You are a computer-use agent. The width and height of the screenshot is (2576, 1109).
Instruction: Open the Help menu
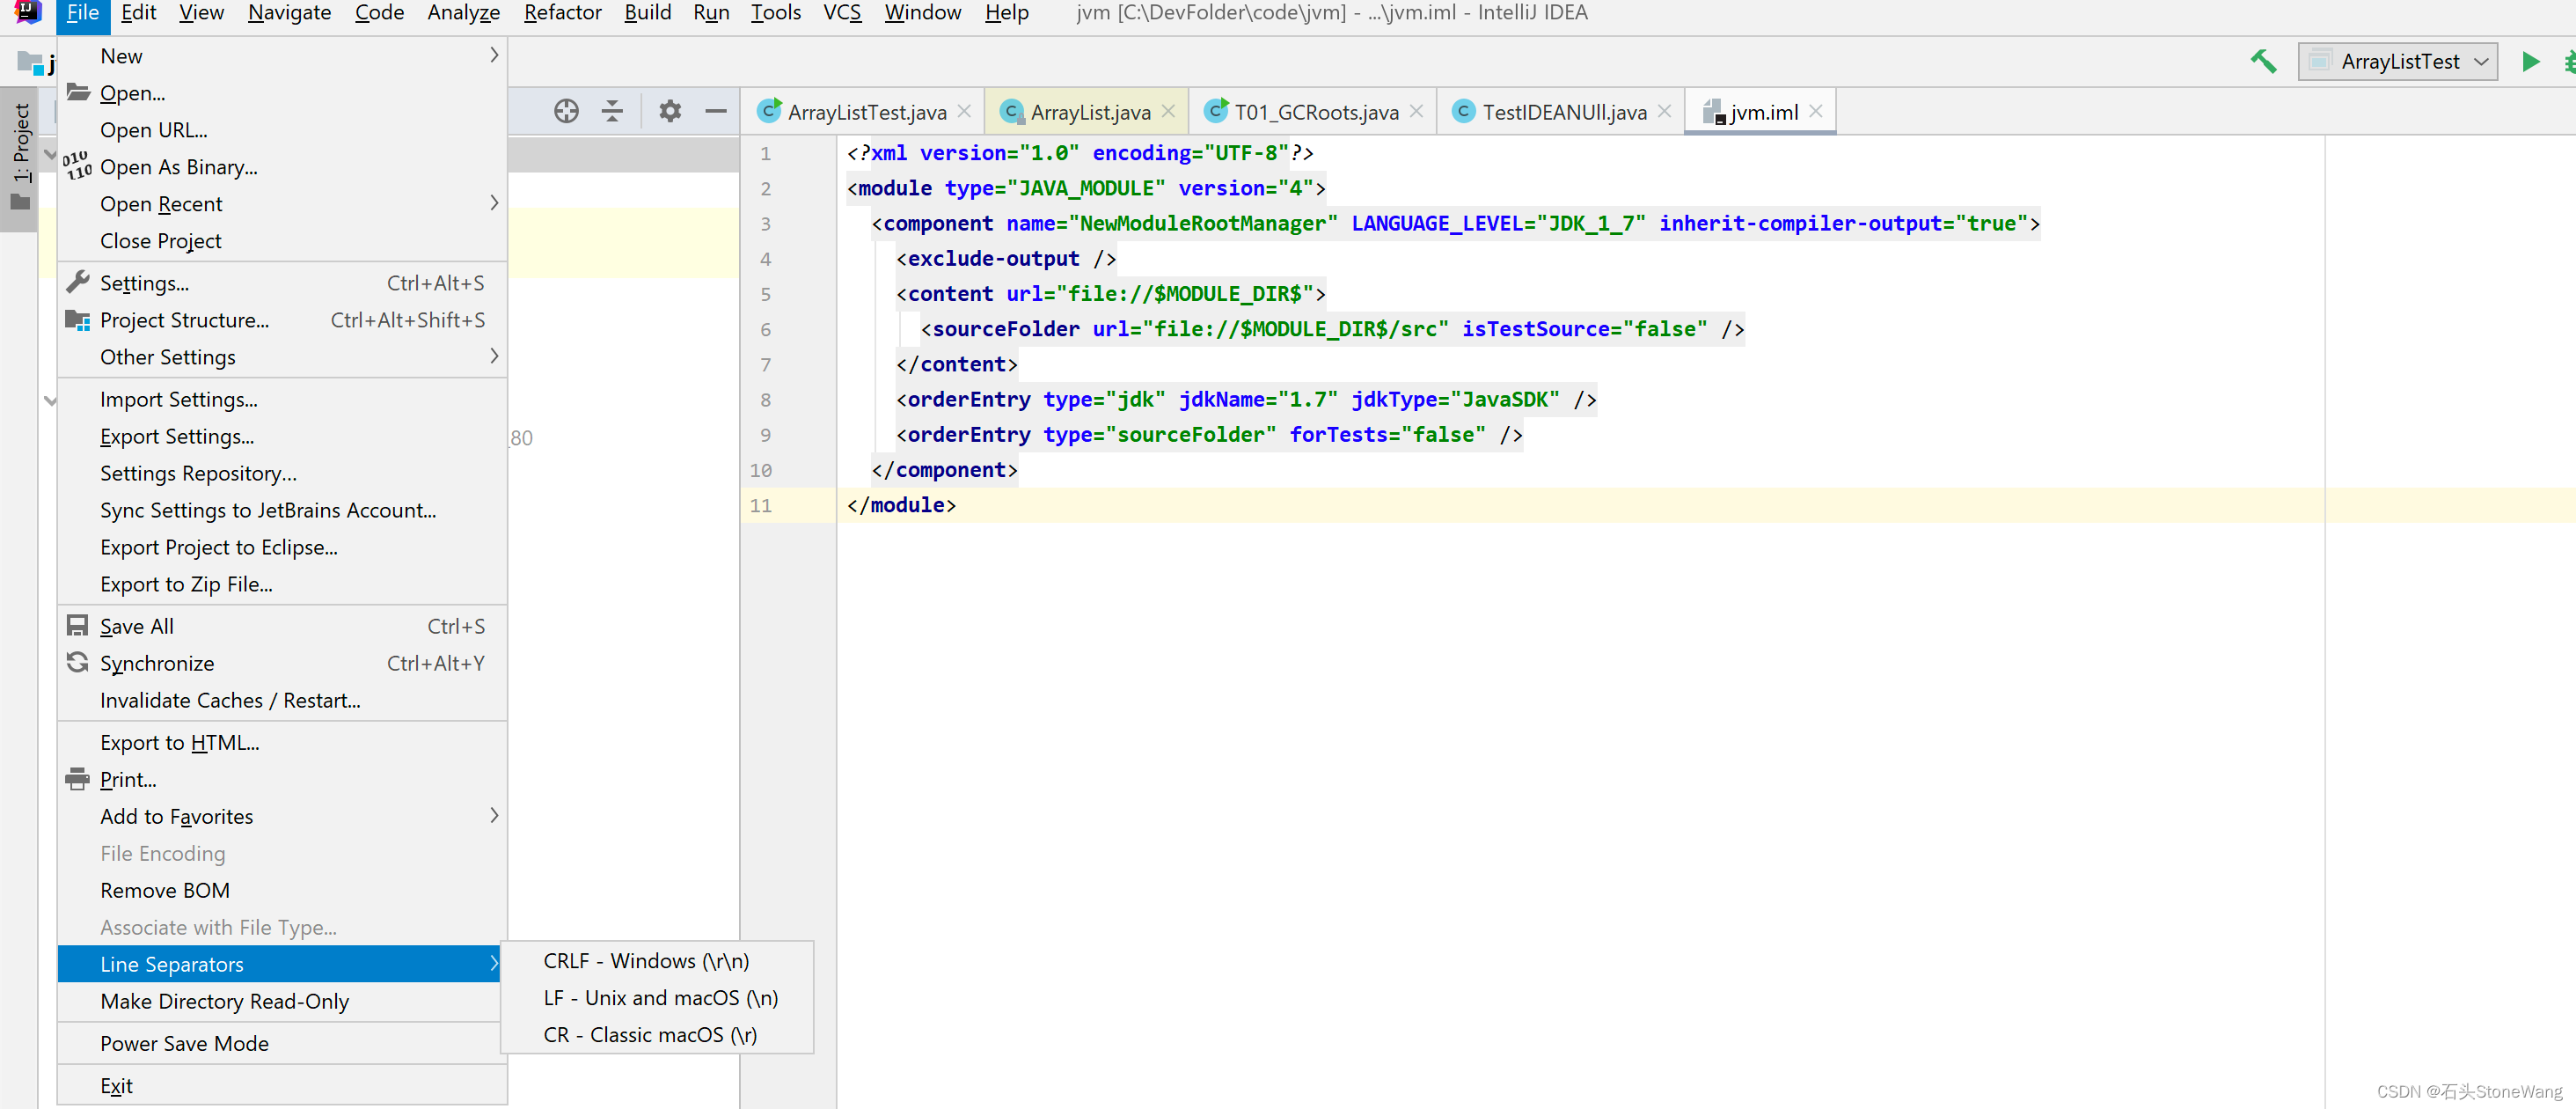coord(1006,12)
